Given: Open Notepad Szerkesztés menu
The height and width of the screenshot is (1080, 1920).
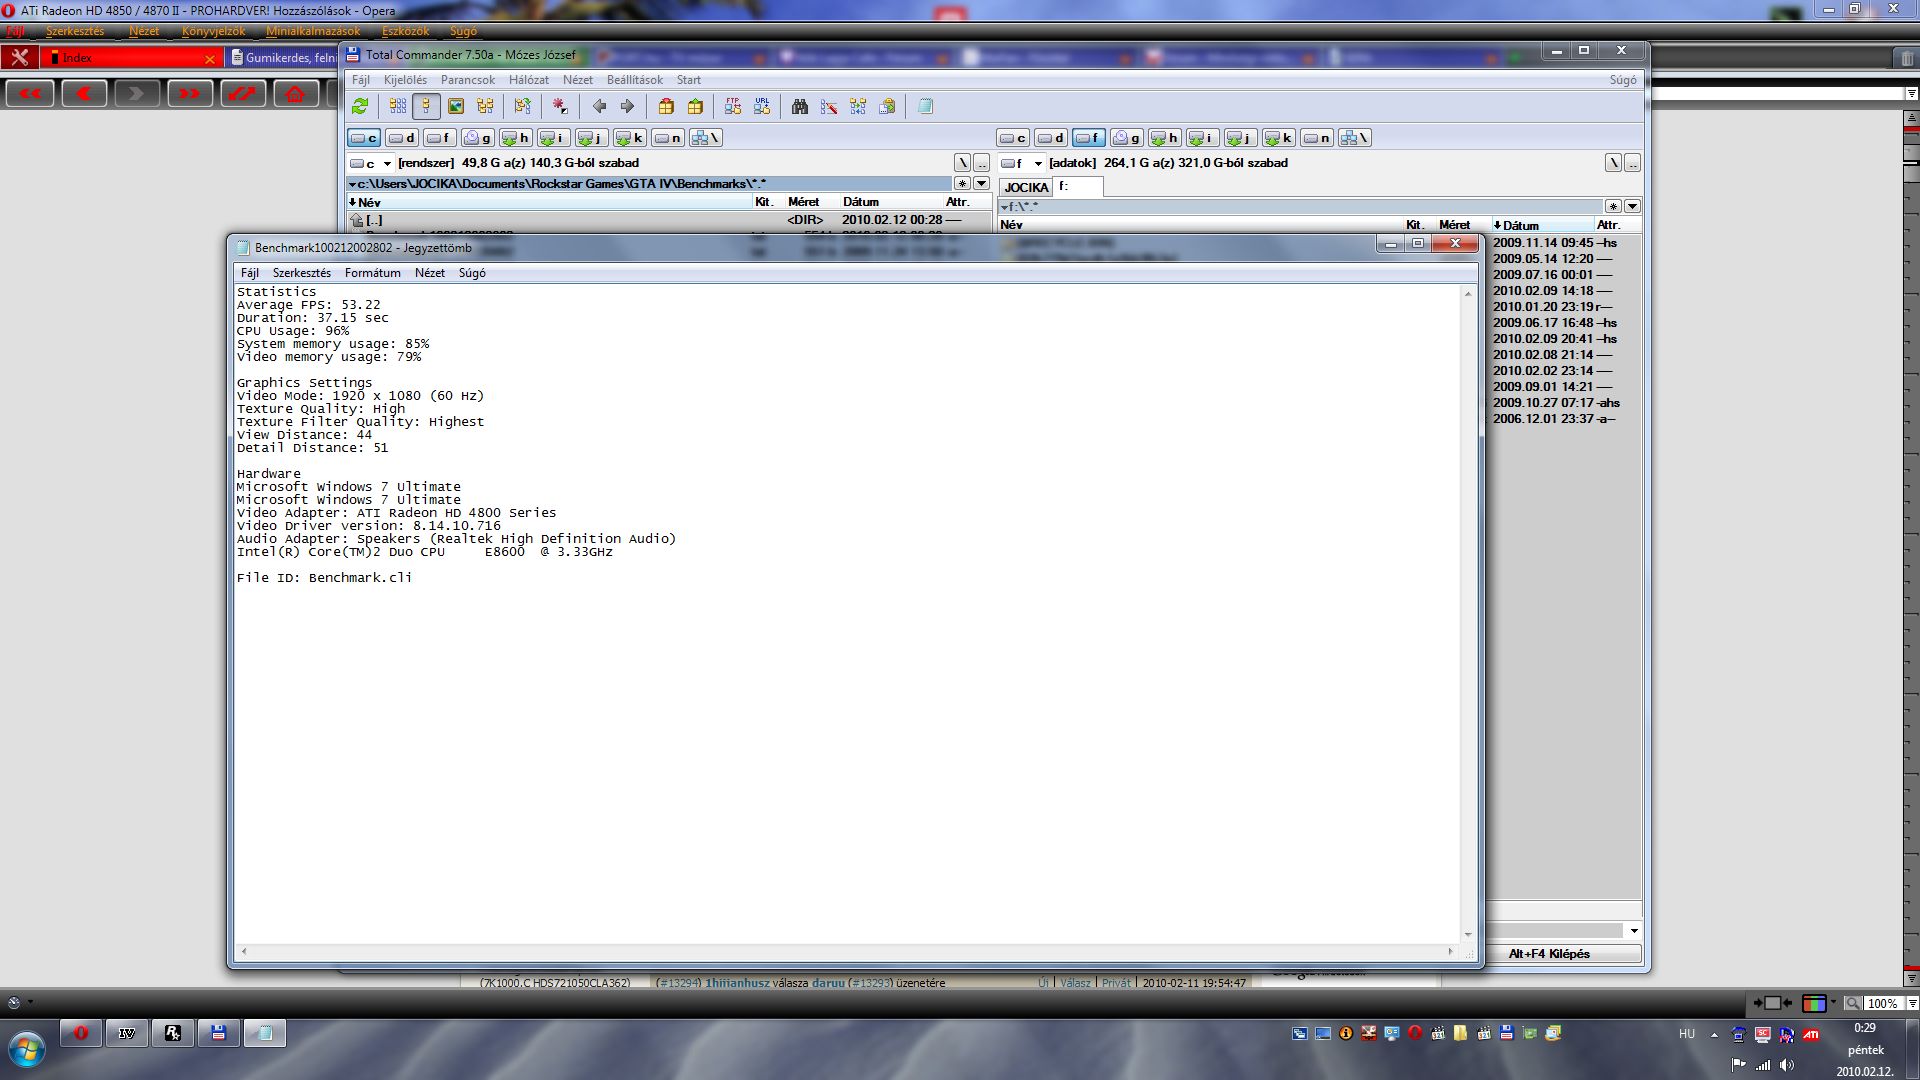Looking at the screenshot, I should [301, 273].
